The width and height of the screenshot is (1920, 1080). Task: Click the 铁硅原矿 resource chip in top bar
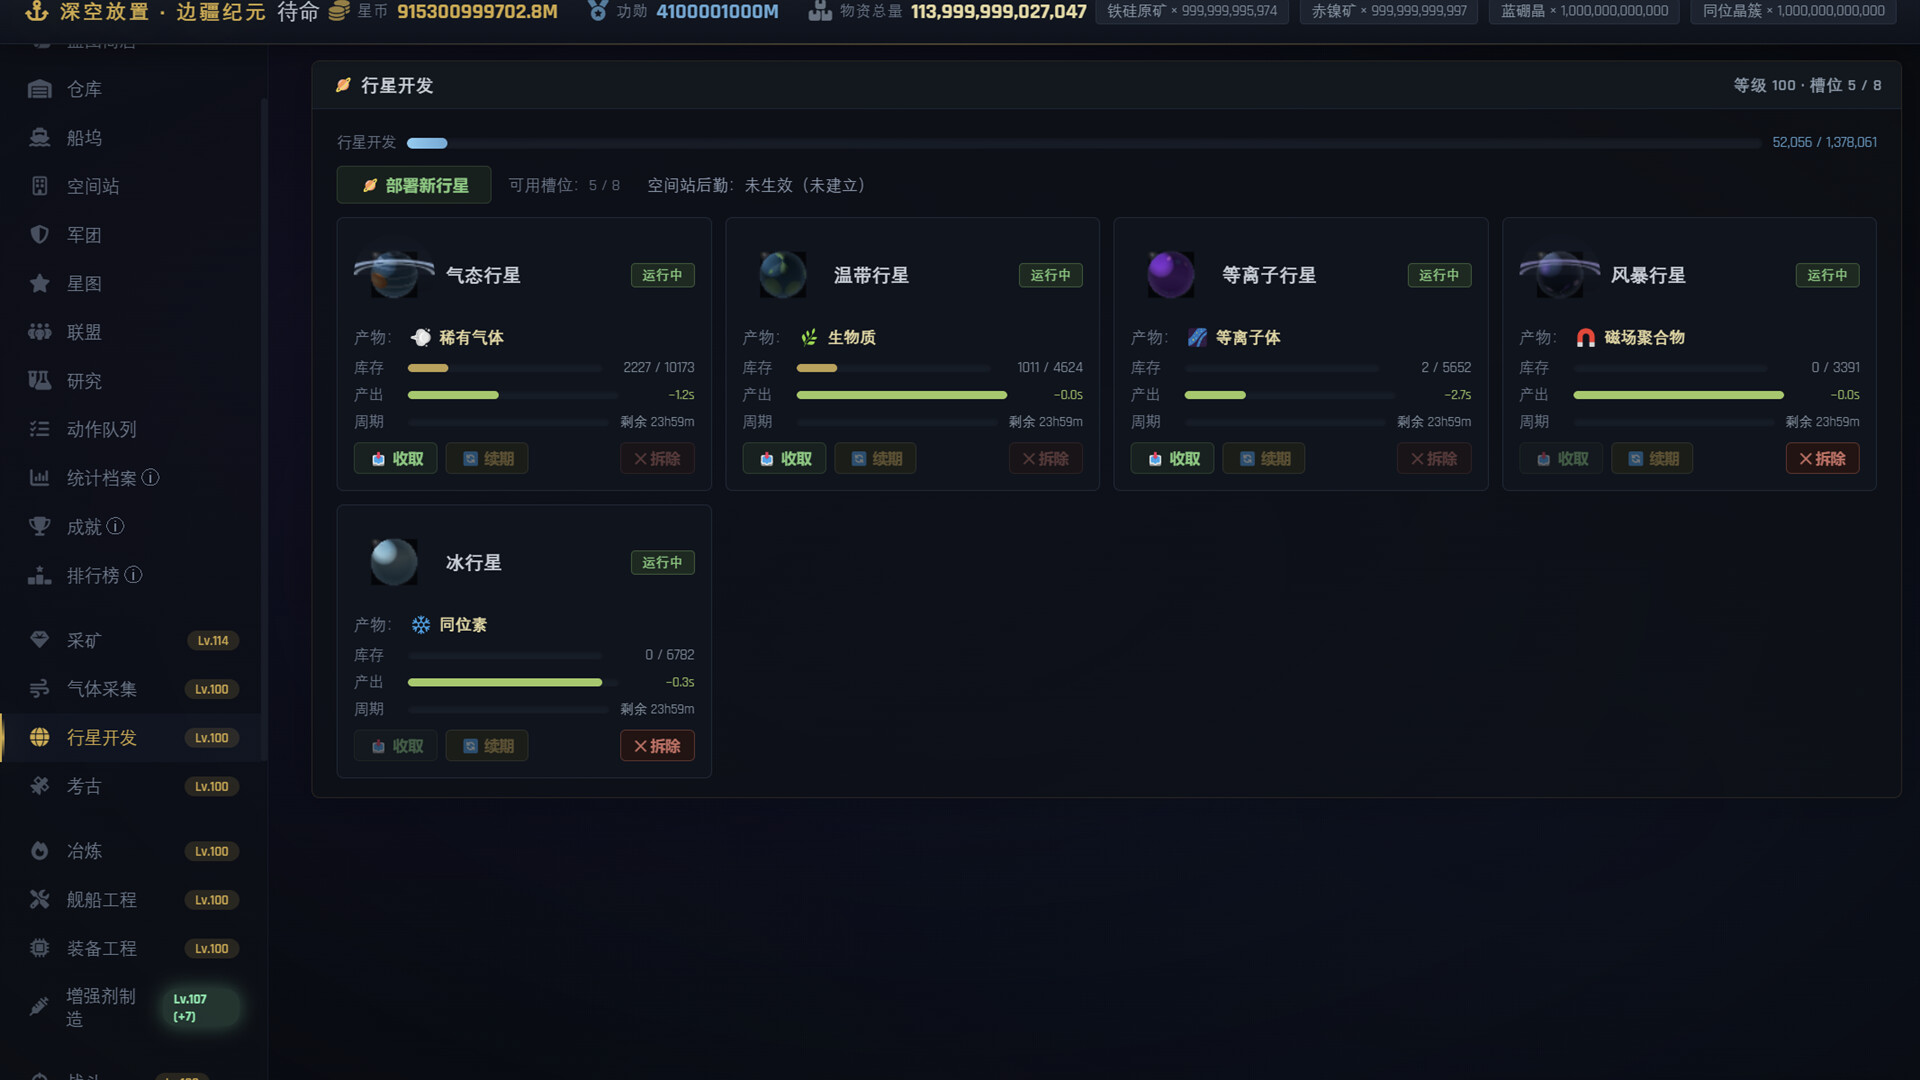click(x=1192, y=11)
